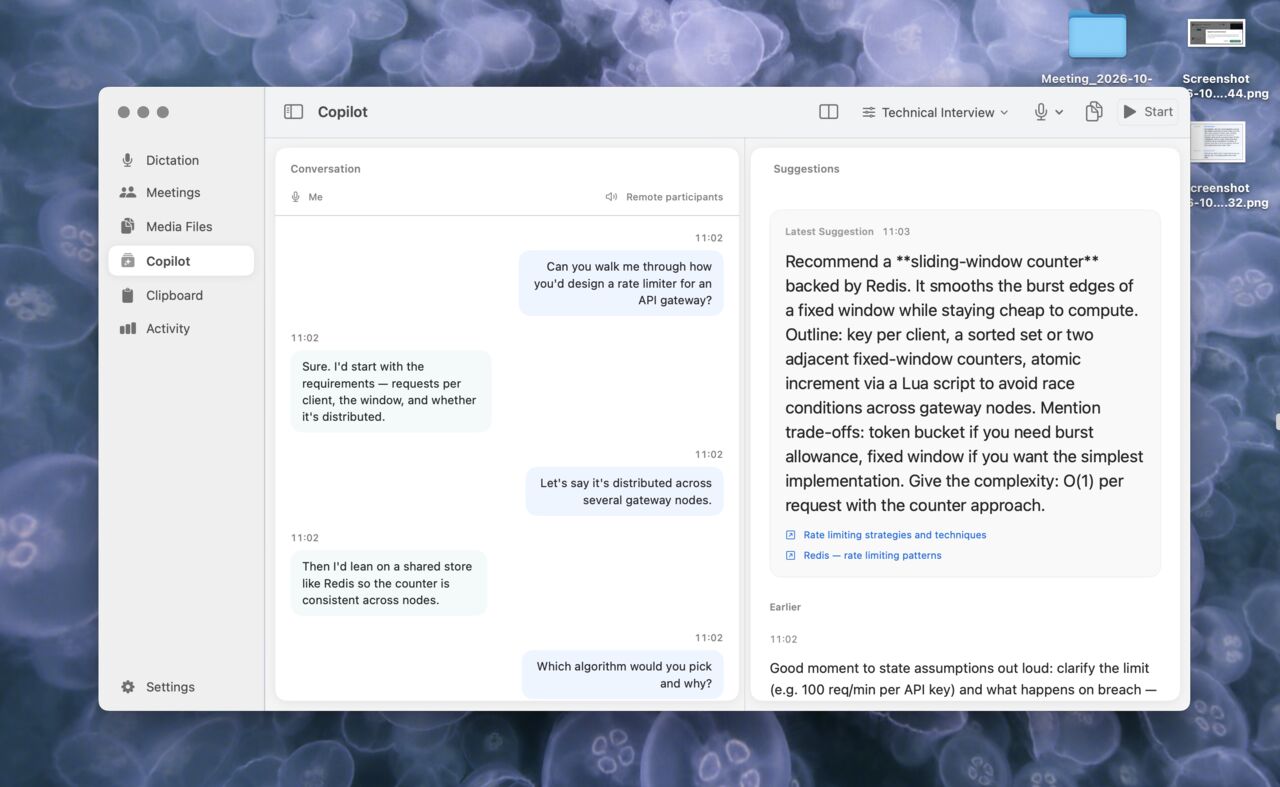
Task: Open Media Files in the sidebar
Action: tap(181, 226)
